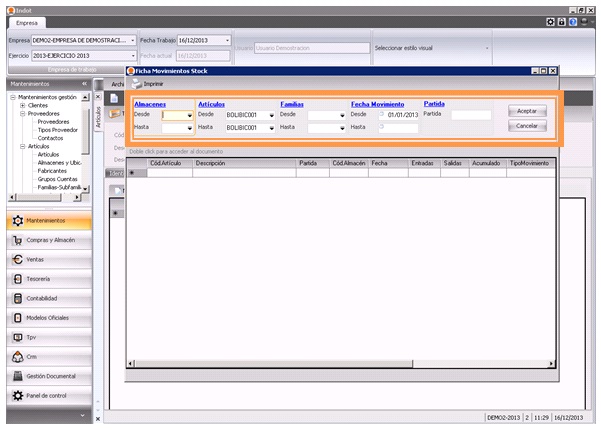This screenshot has height=430, width=601.
Task: Open the Seleccionar estilo visual dropdown
Action: pos(487,47)
